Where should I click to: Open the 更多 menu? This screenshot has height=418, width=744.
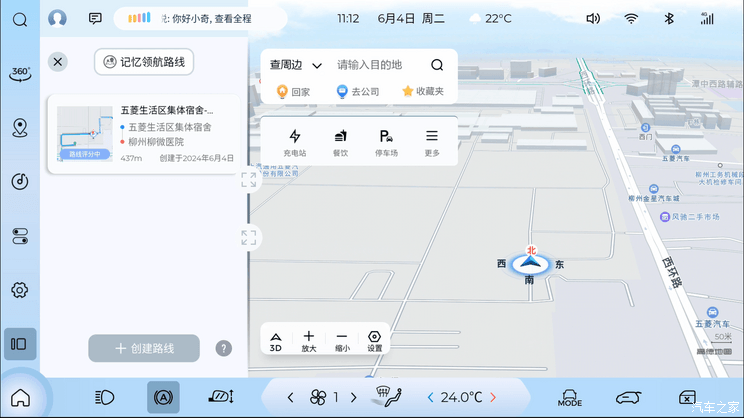click(432, 142)
